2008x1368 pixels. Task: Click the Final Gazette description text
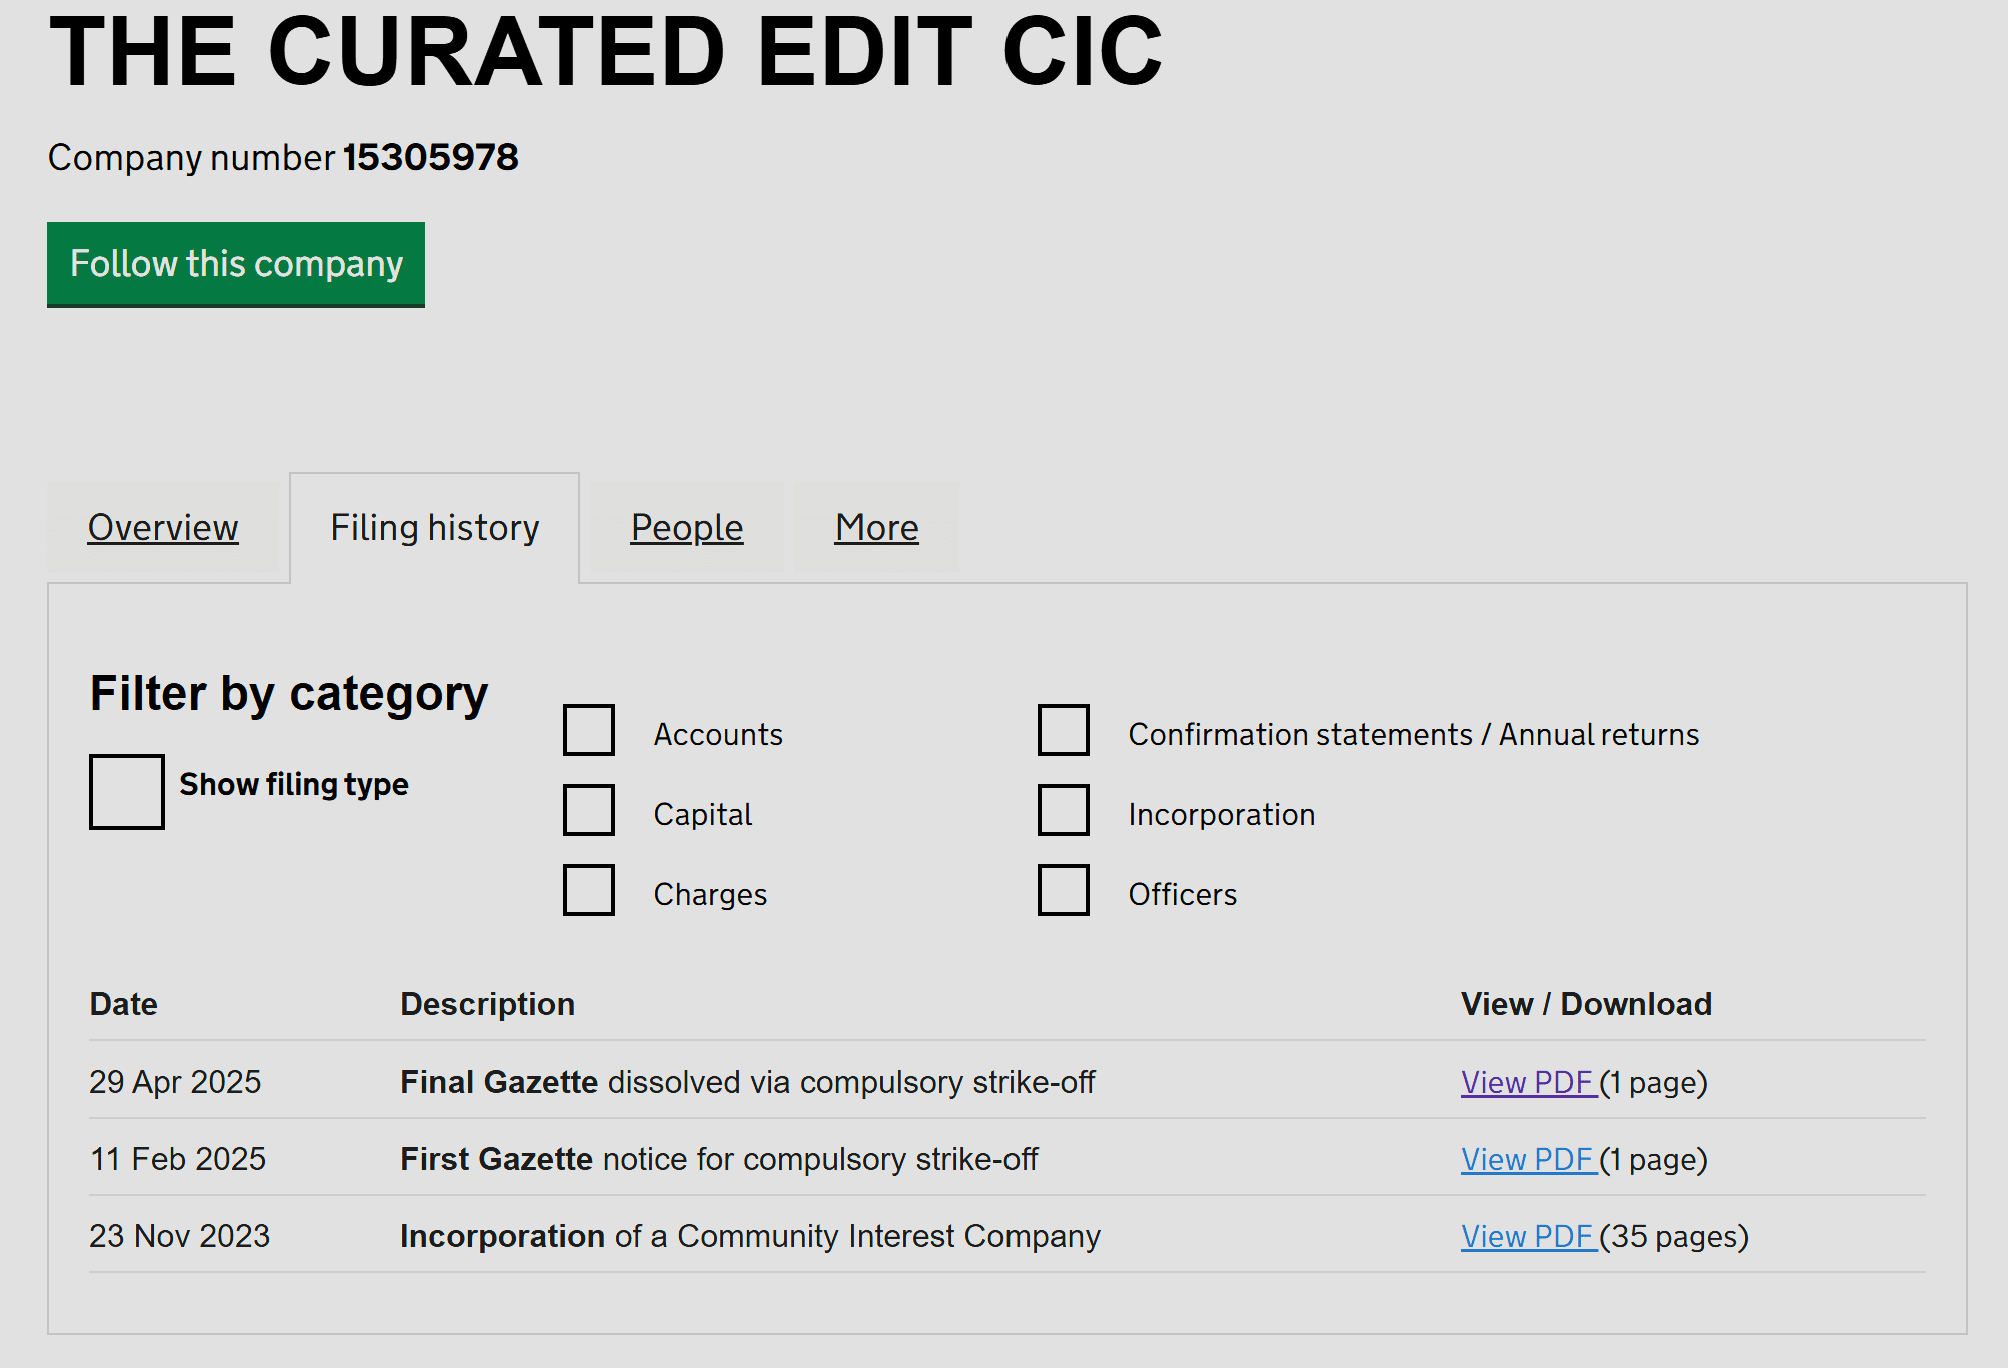(x=748, y=1082)
